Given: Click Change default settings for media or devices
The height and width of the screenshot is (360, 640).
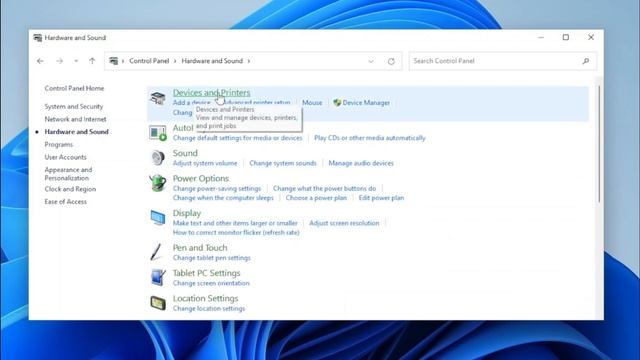Looking at the screenshot, I should pos(238,138).
